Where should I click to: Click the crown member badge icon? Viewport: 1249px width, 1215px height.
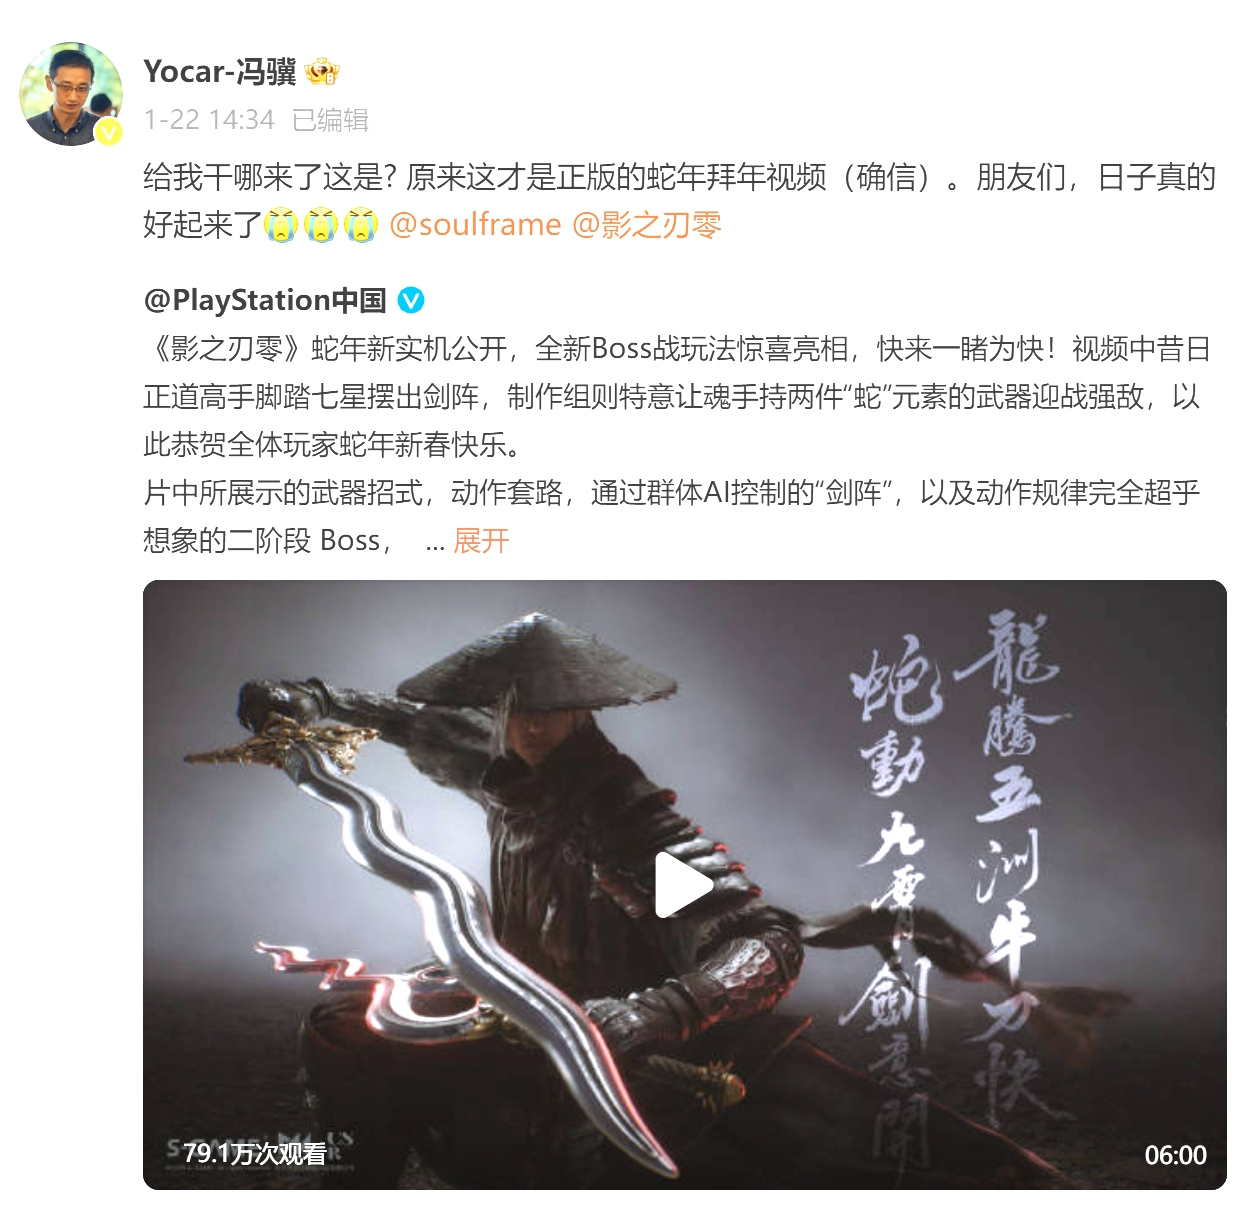[322, 72]
